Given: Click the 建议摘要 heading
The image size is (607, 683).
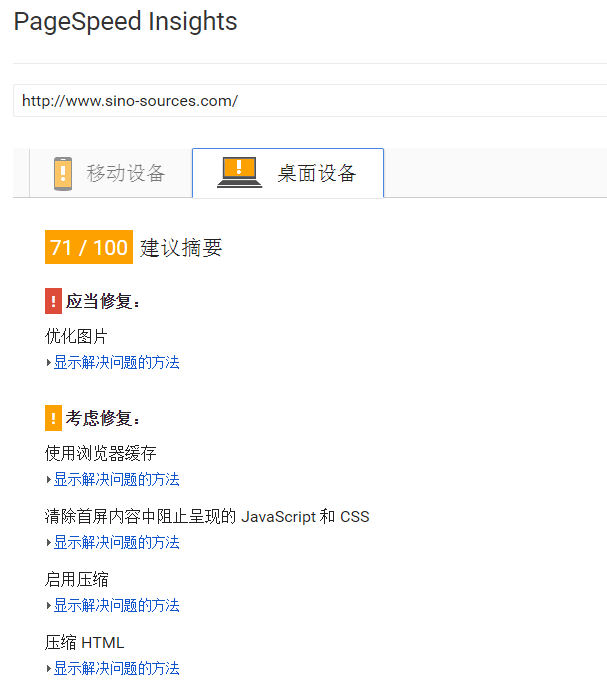Looking at the screenshot, I should pyautogui.click(x=181, y=248).
